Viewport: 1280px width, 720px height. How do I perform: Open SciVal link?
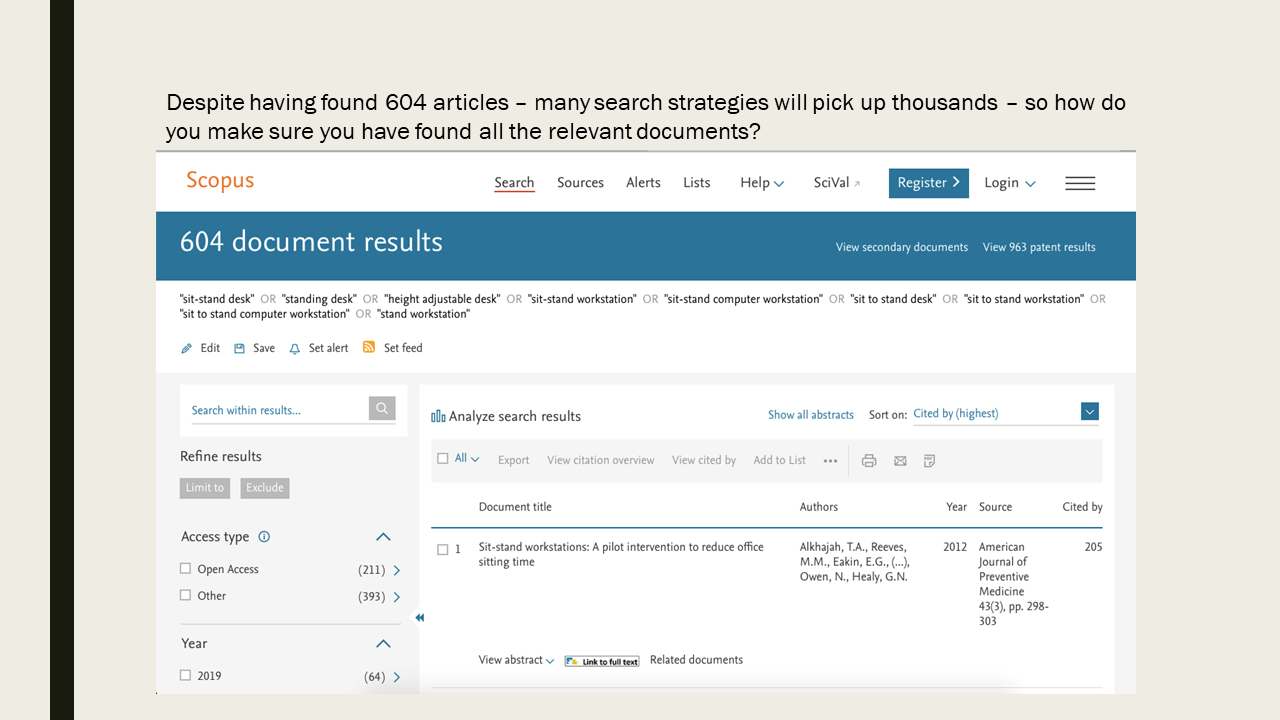pos(837,183)
